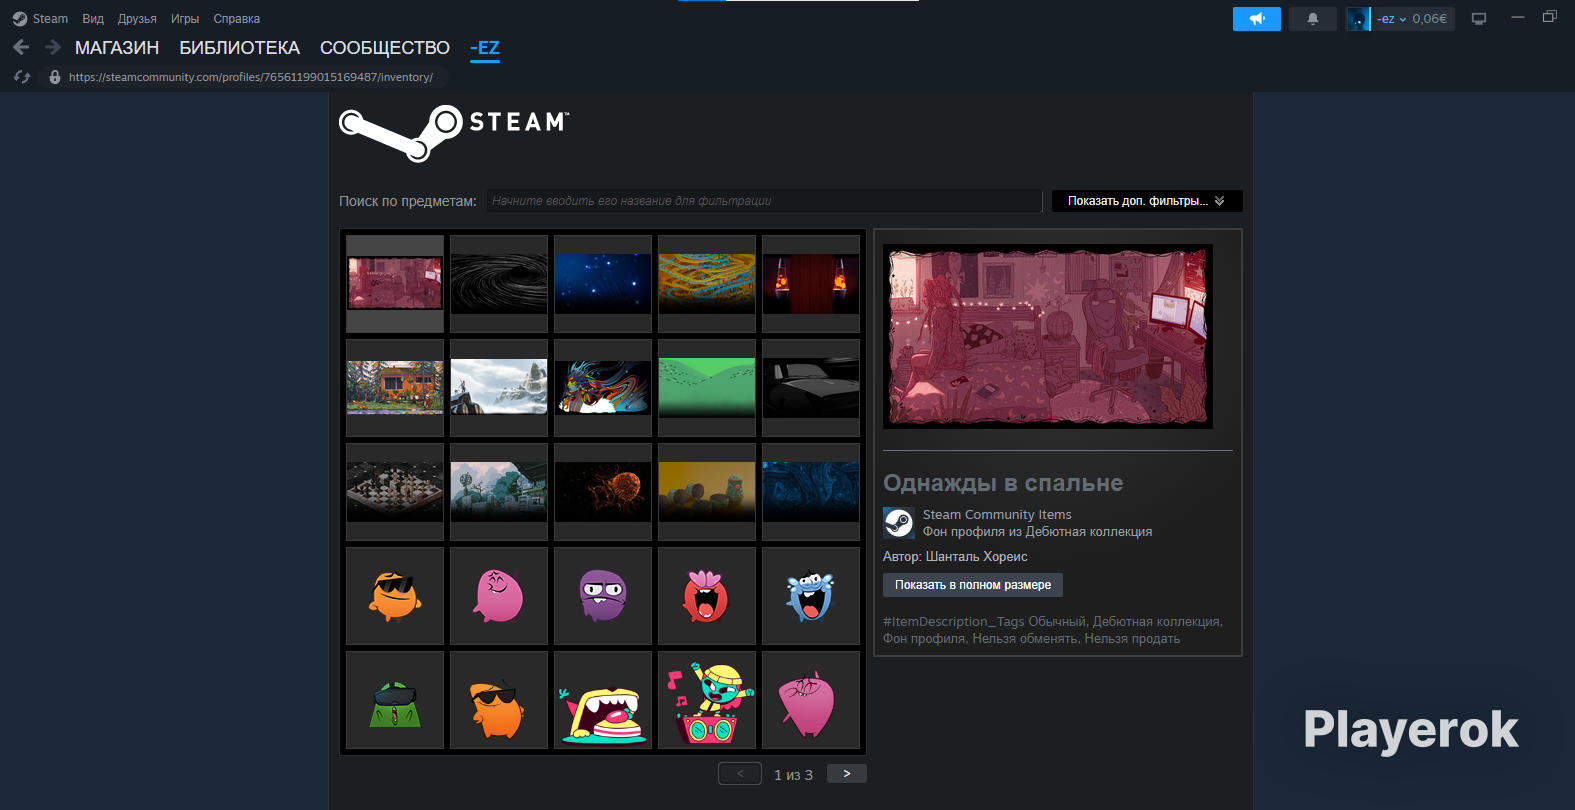Switch to the БИБЛИОТЕКА tab

(240, 48)
